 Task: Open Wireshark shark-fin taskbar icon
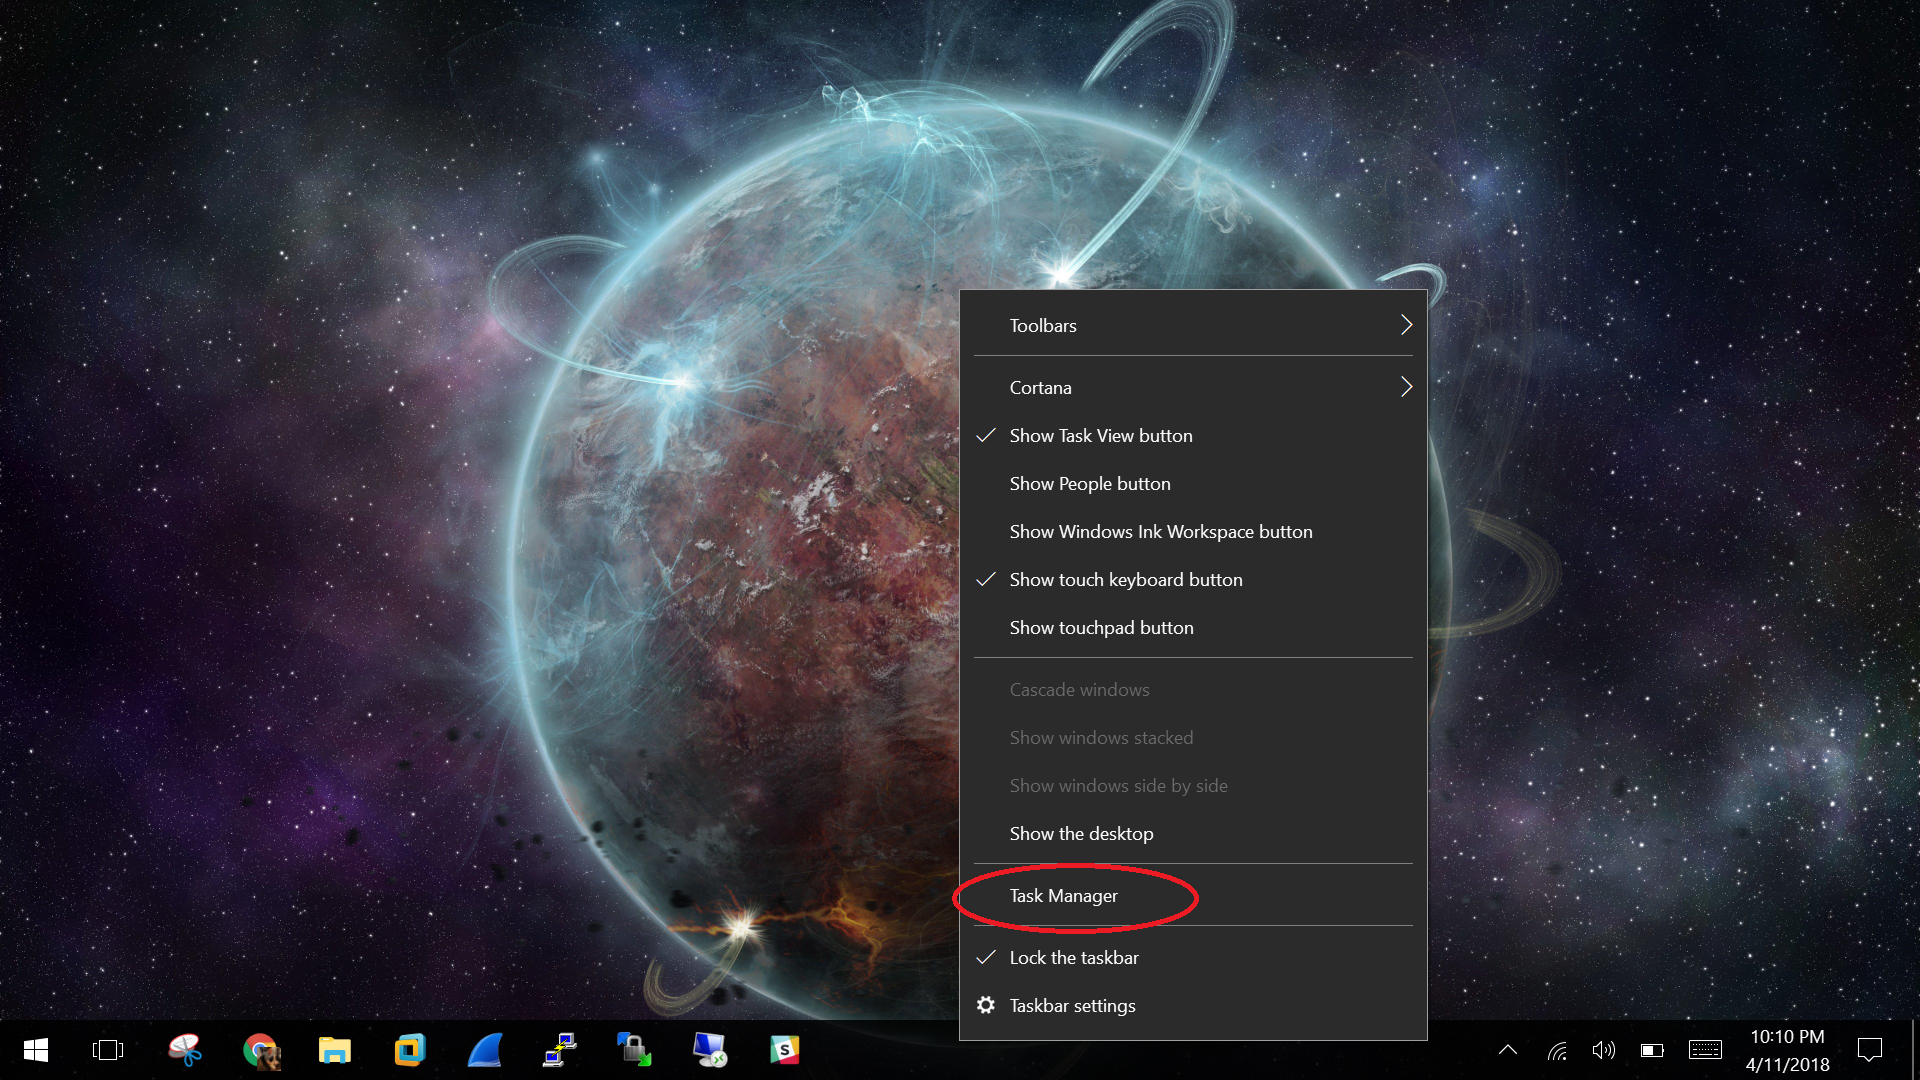[x=485, y=1050]
